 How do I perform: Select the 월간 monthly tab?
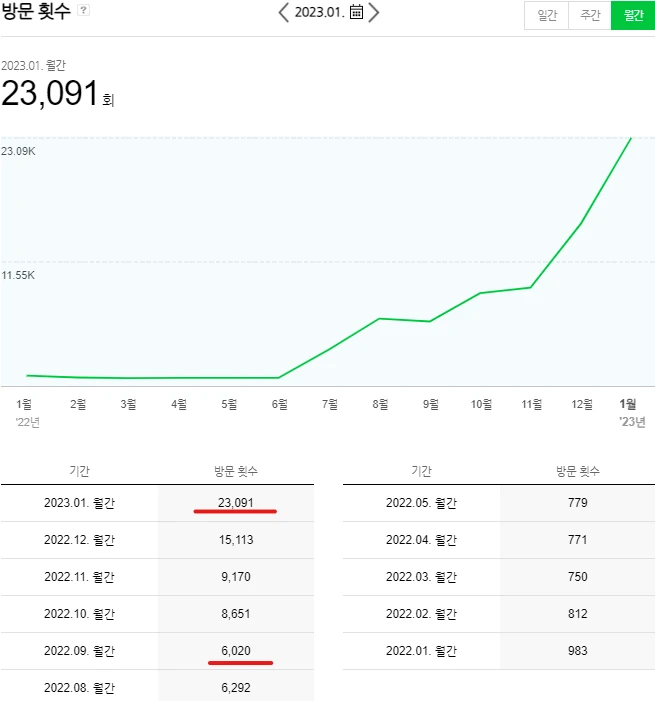pyautogui.click(x=632, y=16)
